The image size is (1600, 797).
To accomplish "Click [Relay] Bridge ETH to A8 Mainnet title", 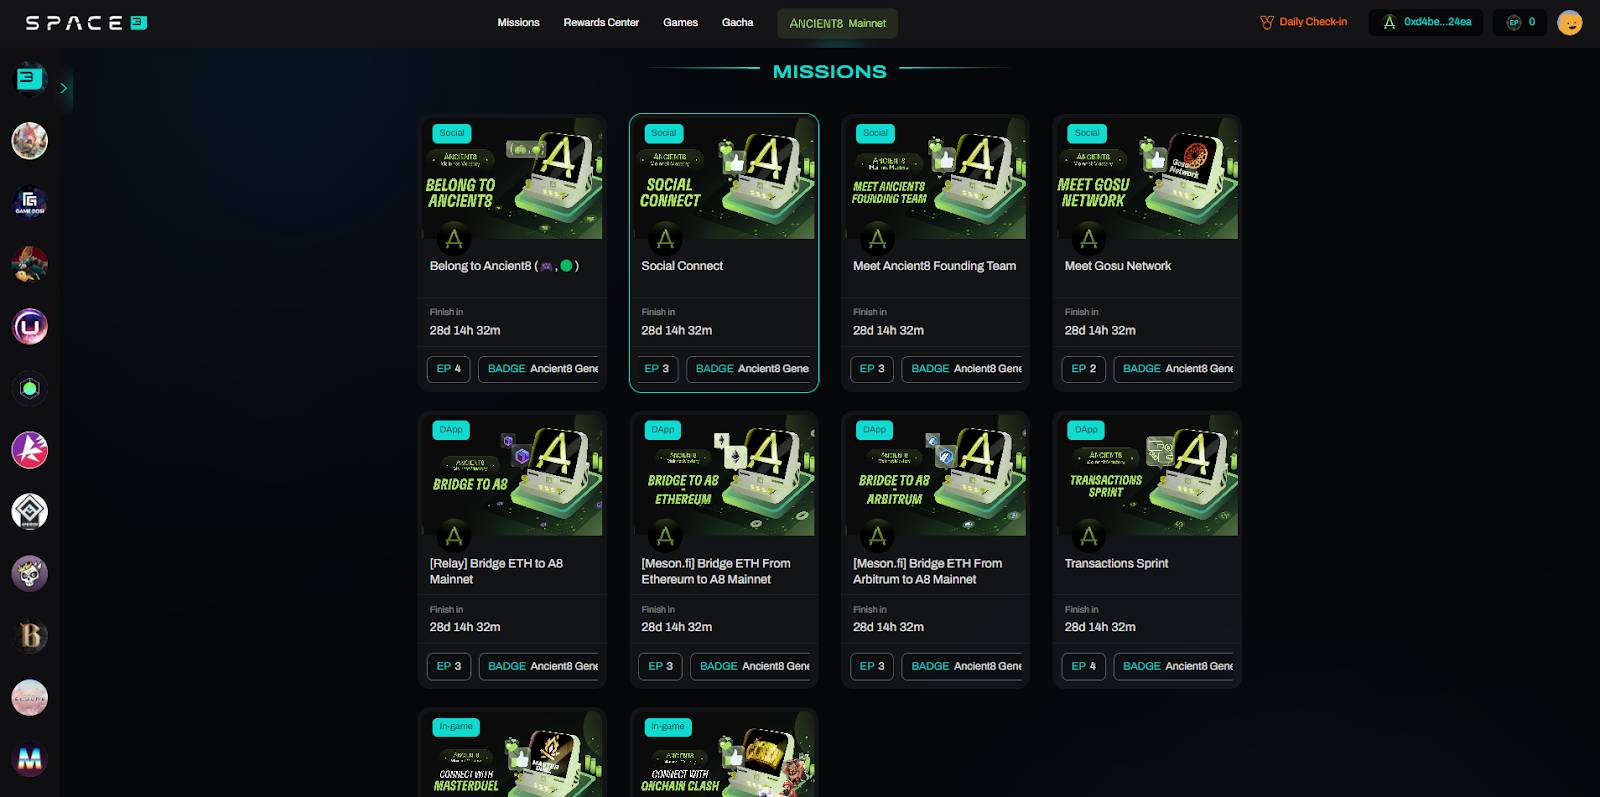I will (x=496, y=571).
